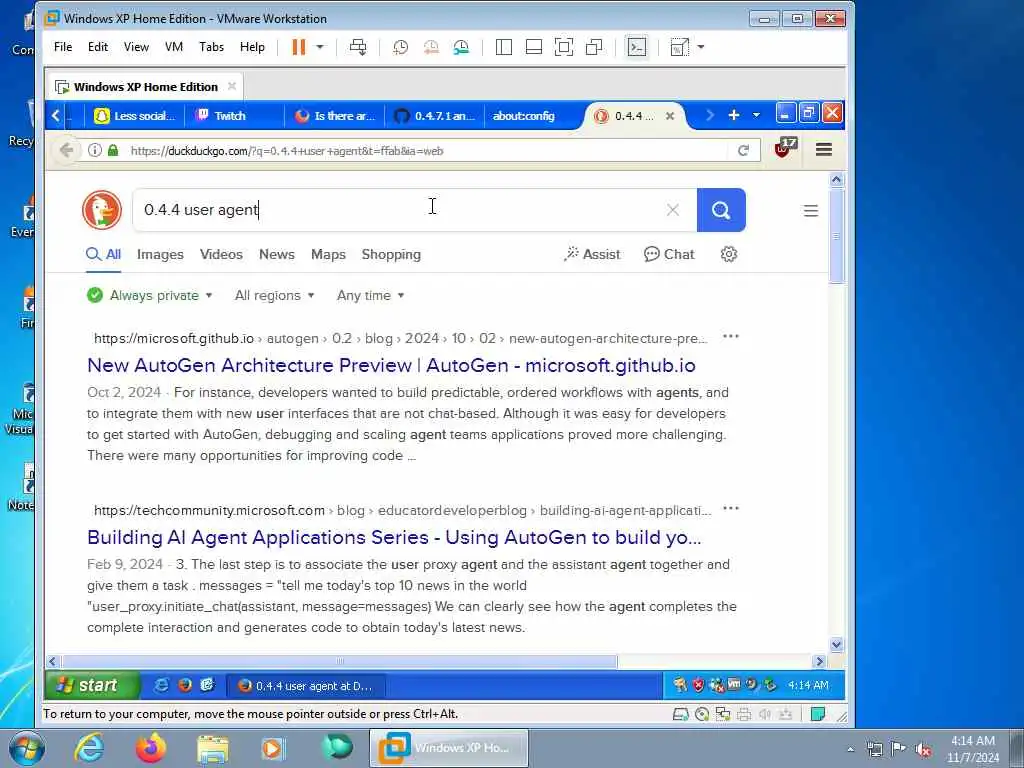Click the page vertical scrollbar down arrow
This screenshot has height=768, width=1024.
(837, 645)
